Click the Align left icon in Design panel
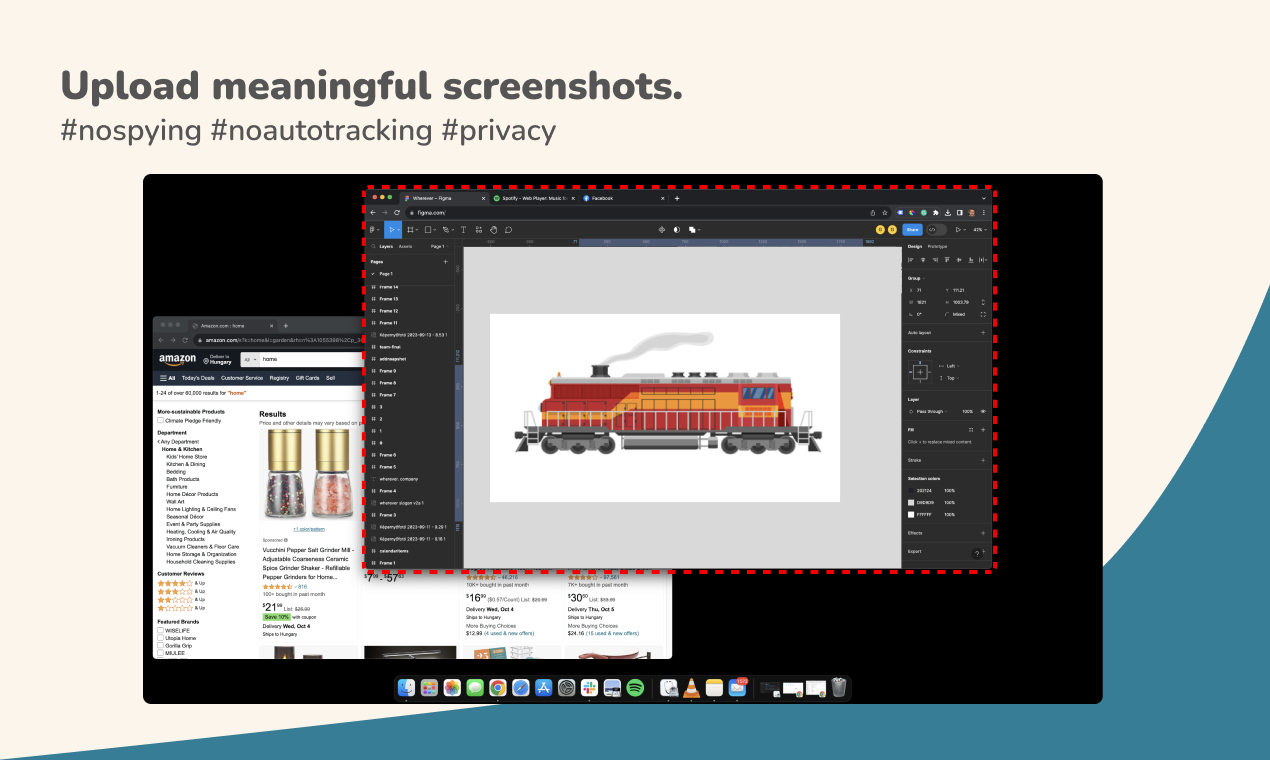The height and width of the screenshot is (760, 1270). (911, 259)
